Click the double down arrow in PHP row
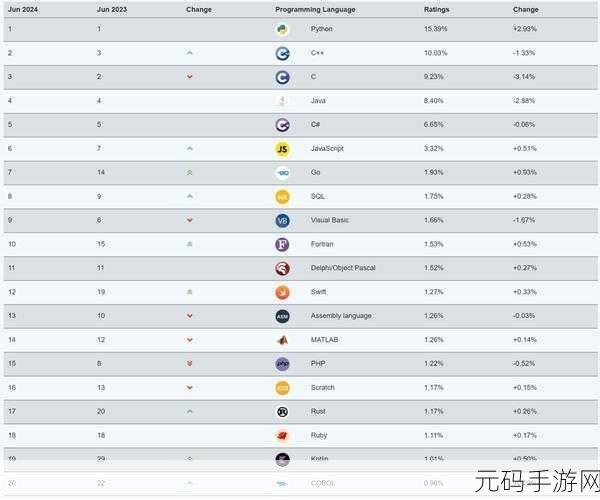Viewport: 600px width, 500px height. [189, 363]
